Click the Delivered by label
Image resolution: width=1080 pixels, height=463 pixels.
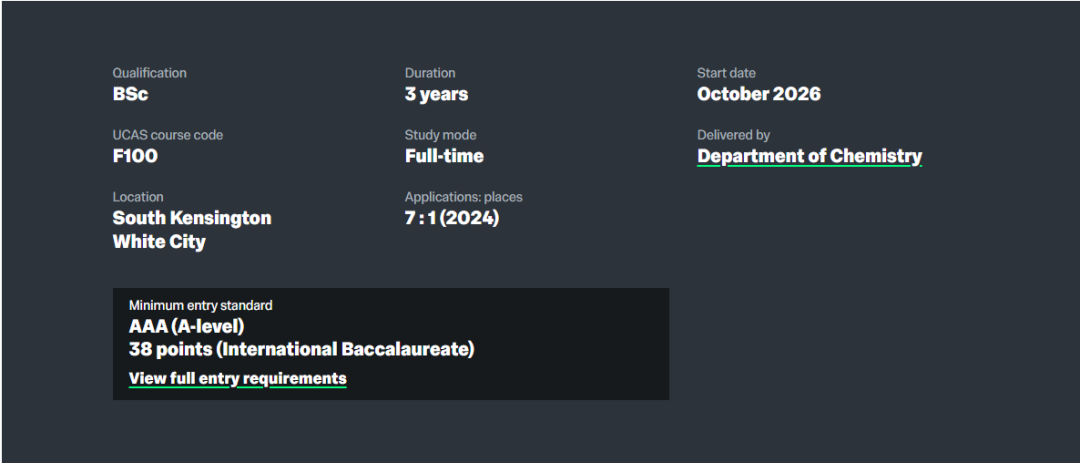[733, 135]
